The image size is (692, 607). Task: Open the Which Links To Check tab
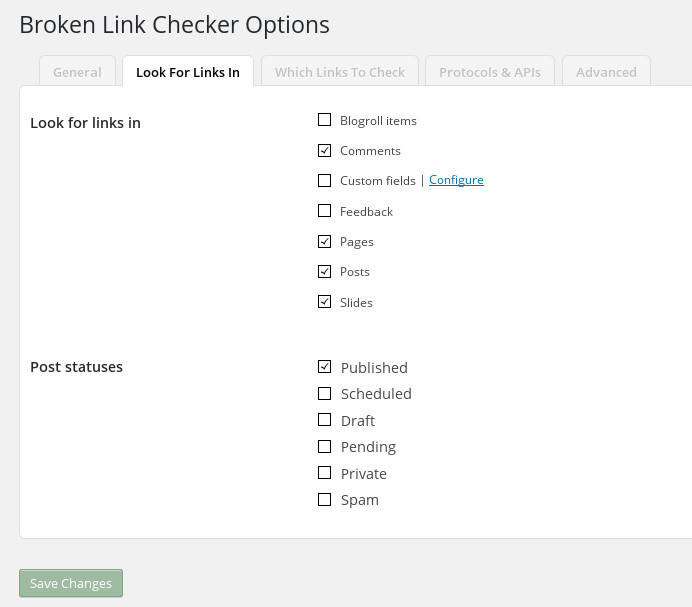(x=340, y=72)
